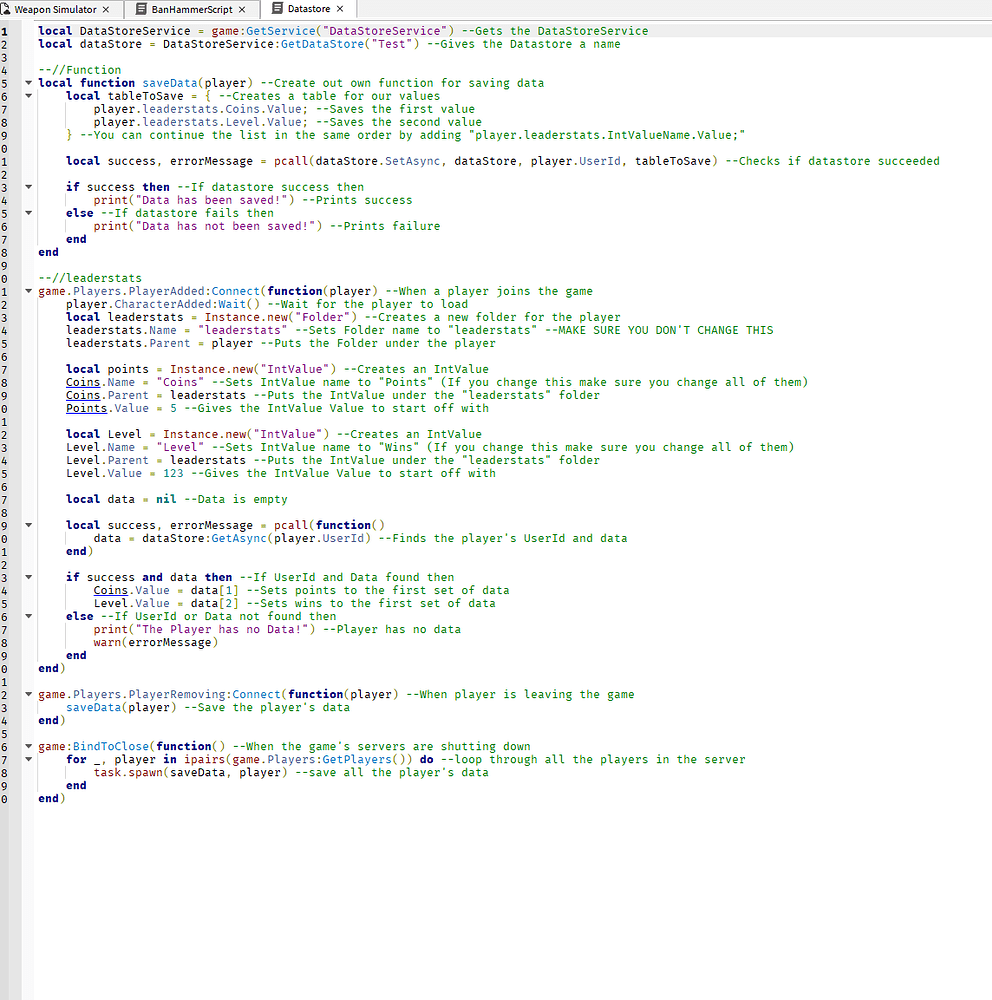The height and width of the screenshot is (1000, 992).
Task: Collapse the 'for _, player in ipairs' loop
Action: [28, 759]
